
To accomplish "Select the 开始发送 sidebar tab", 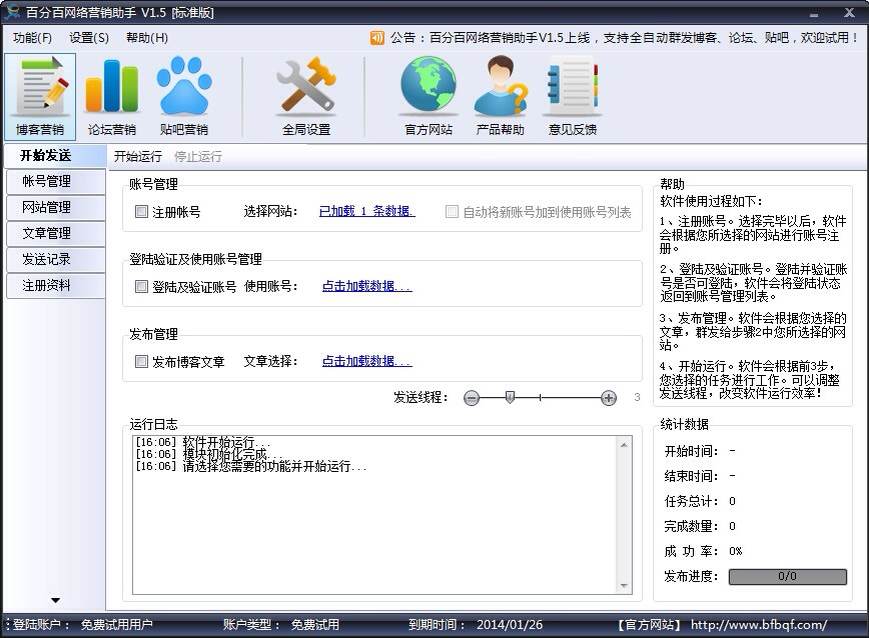I will click(x=54, y=156).
